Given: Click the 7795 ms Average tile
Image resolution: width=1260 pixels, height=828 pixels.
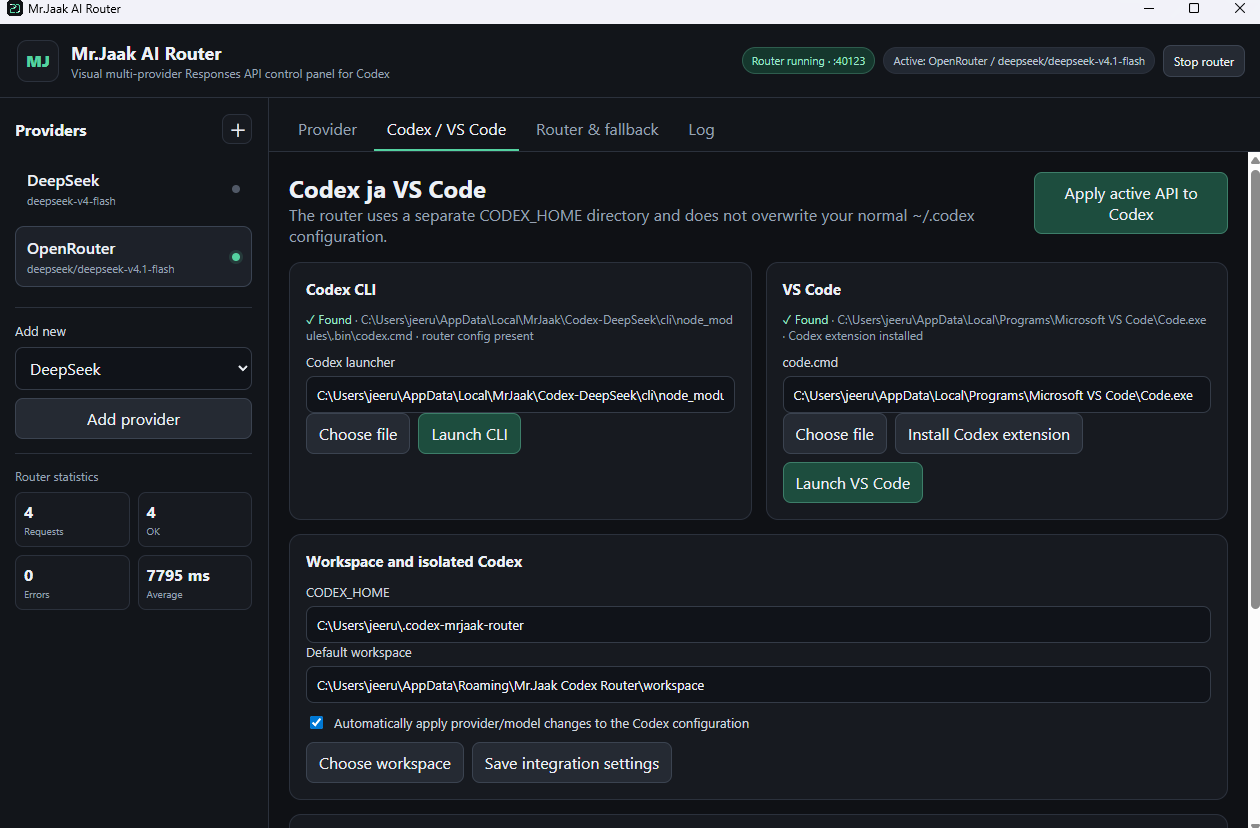Looking at the screenshot, I should (x=194, y=582).
